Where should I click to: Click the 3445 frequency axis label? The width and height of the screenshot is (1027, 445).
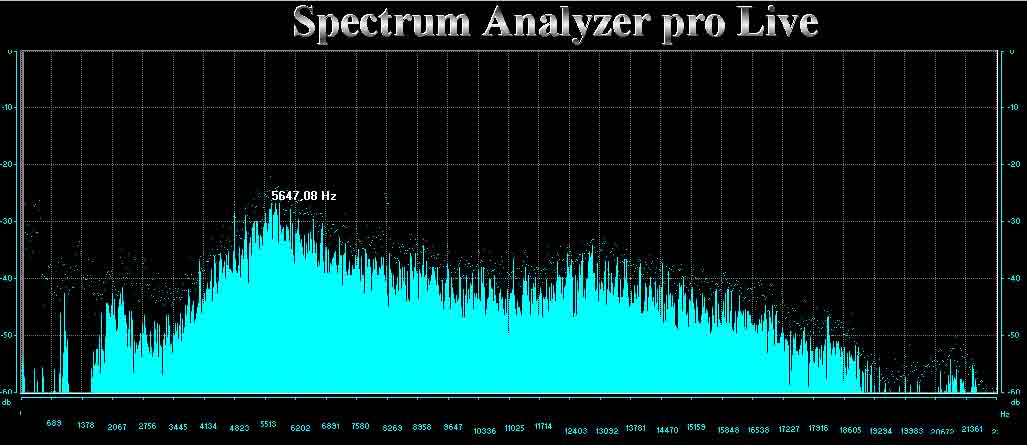[178, 427]
